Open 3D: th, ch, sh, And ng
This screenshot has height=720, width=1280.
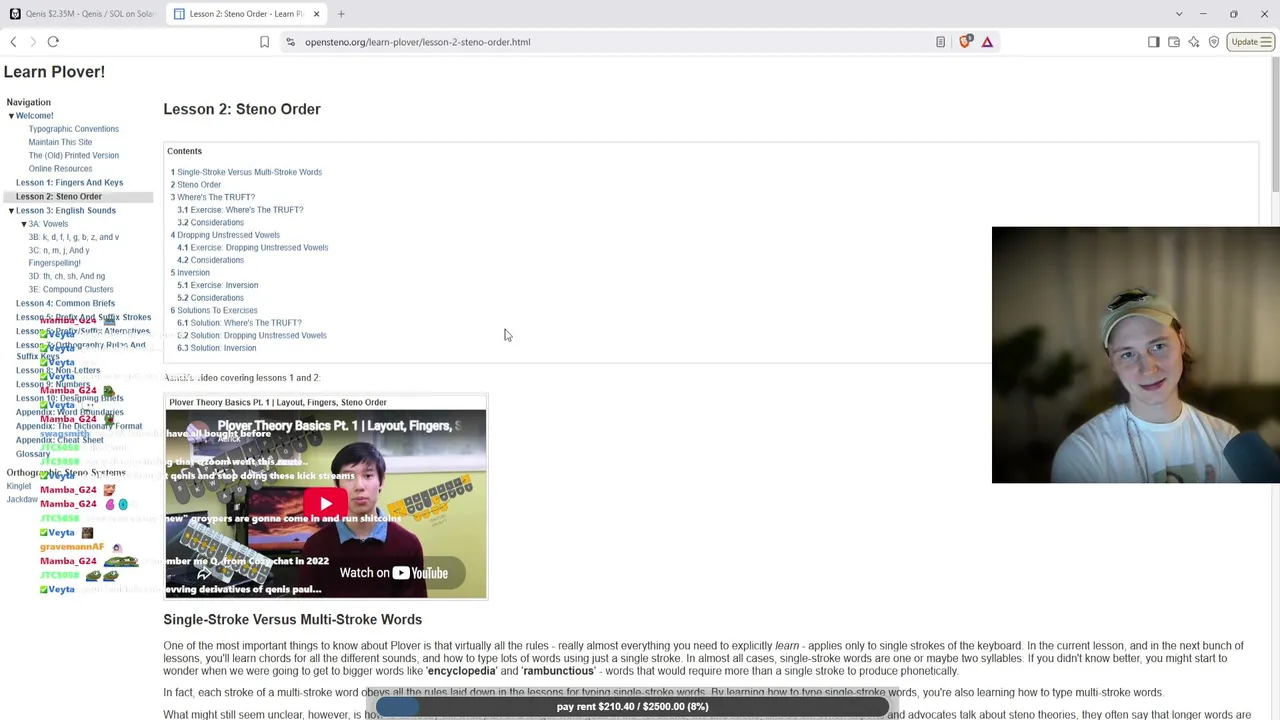66,276
